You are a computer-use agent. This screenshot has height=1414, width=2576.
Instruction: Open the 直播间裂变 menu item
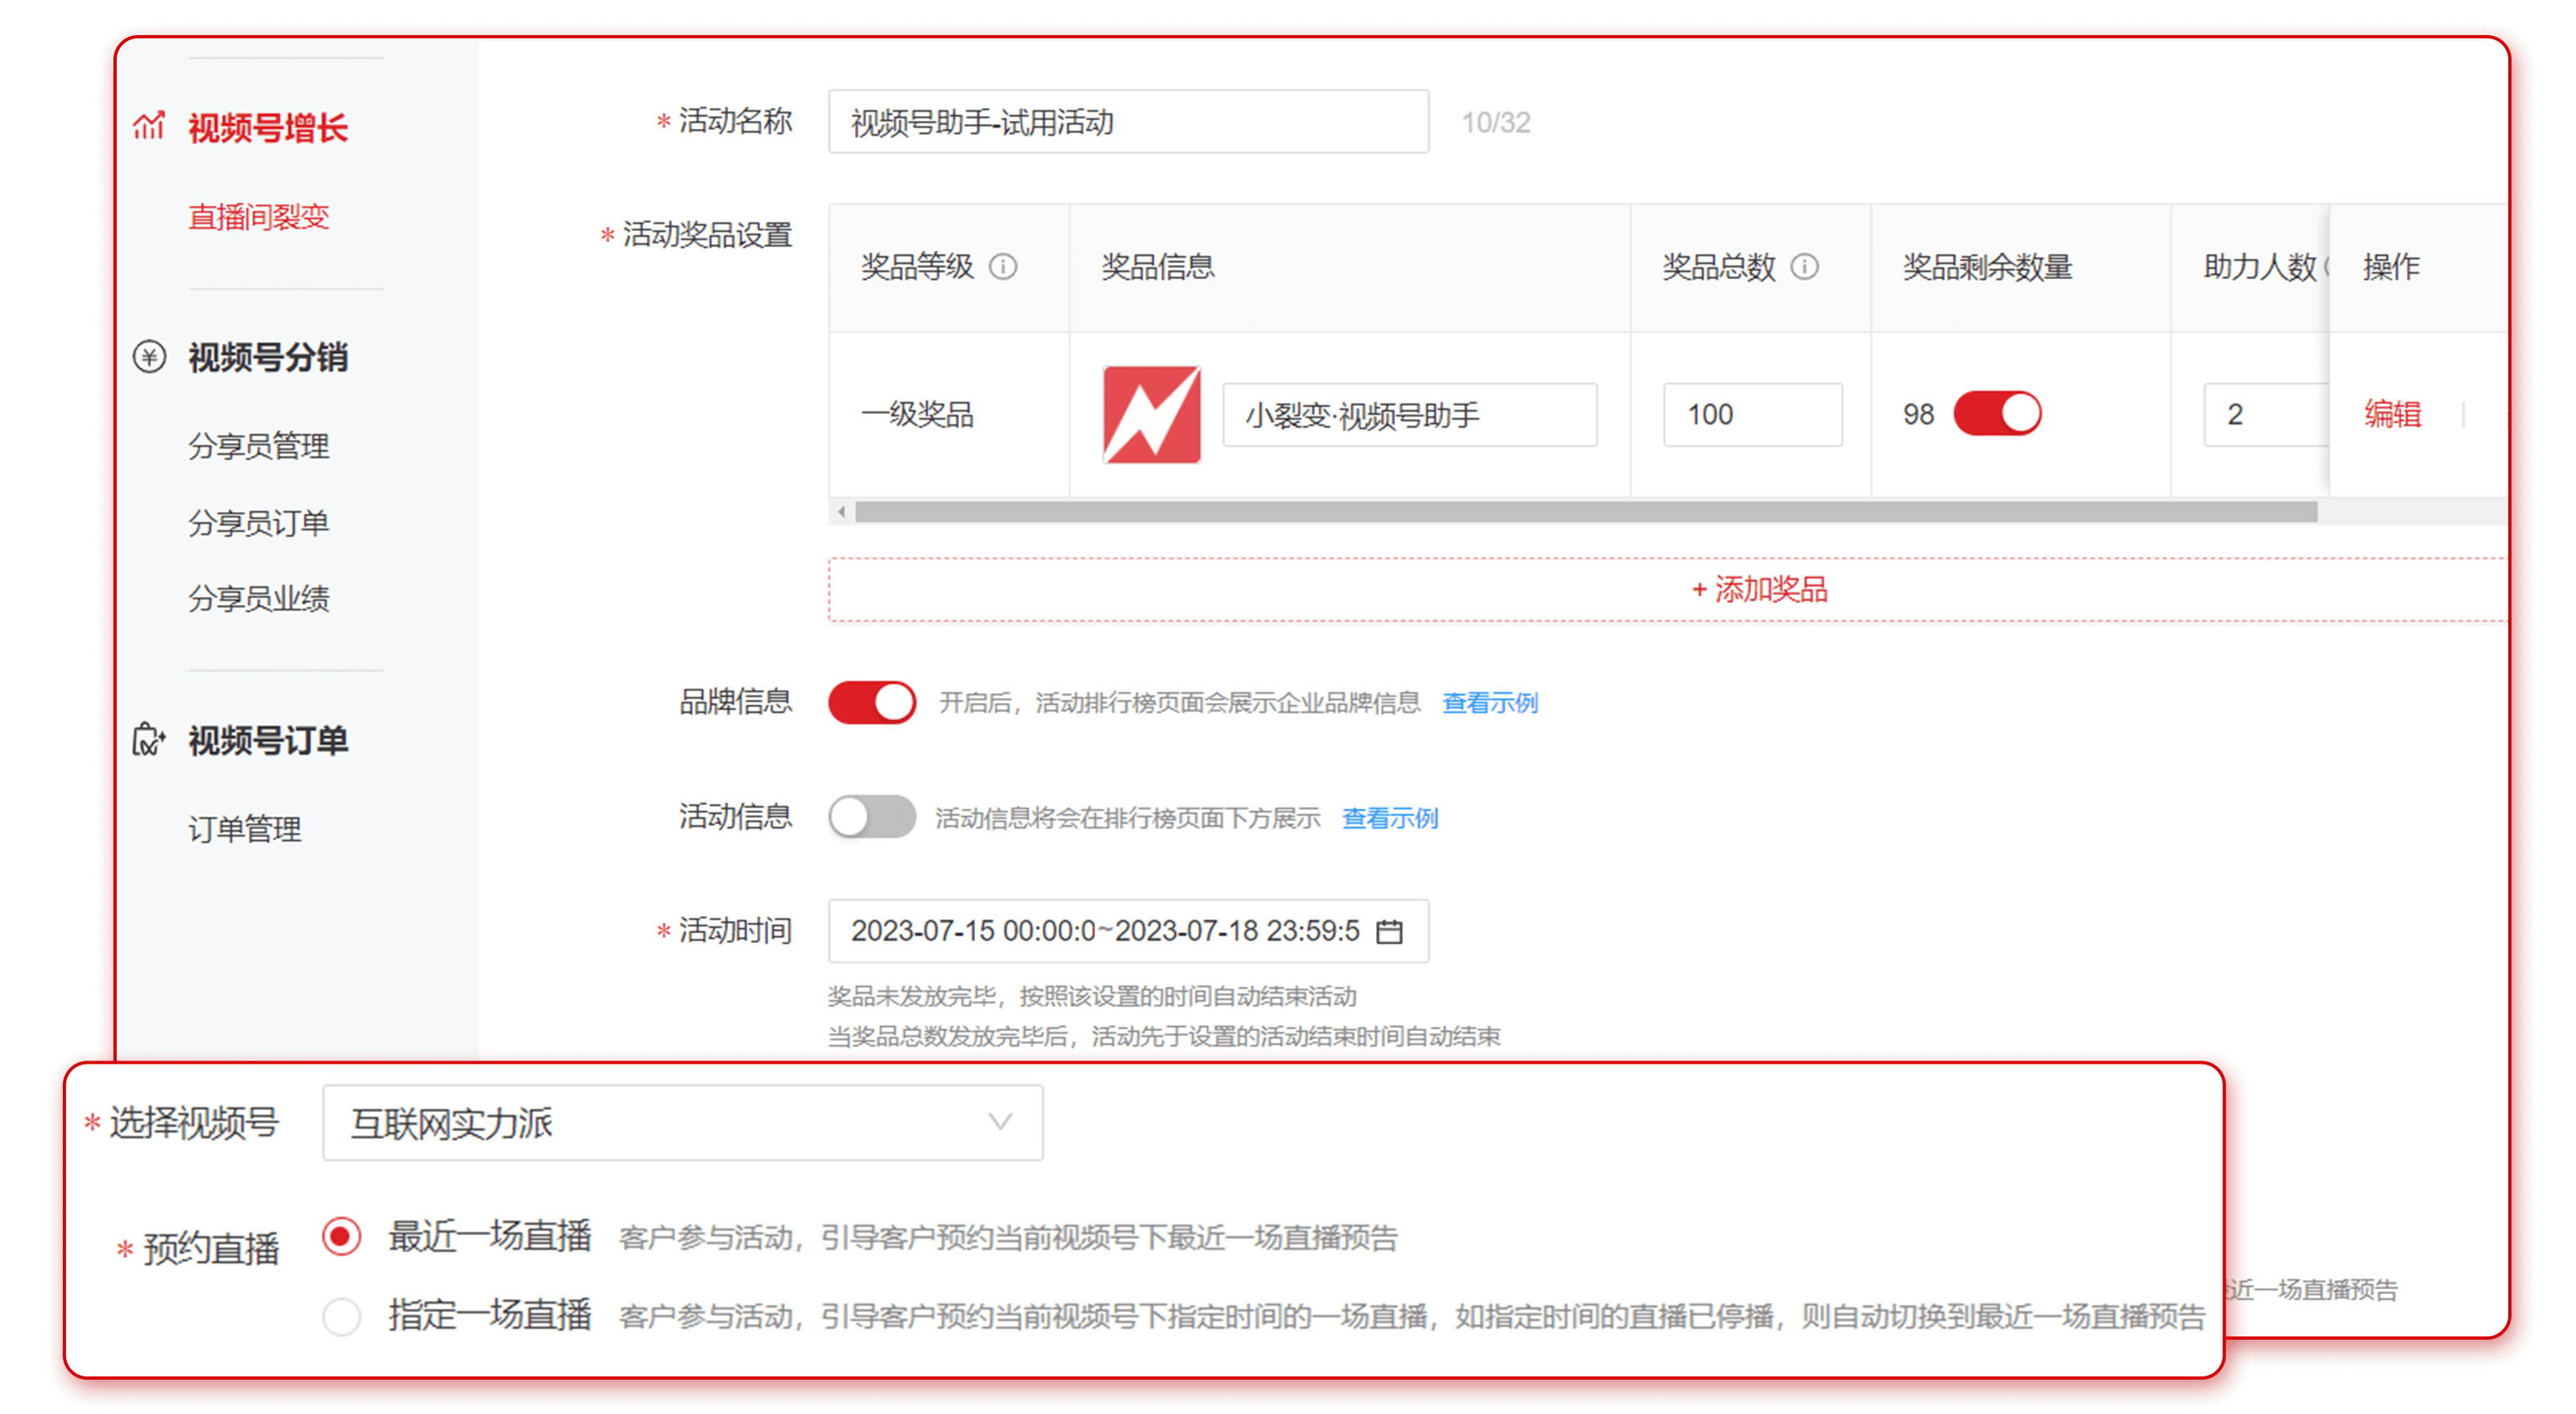(x=258, y=217)
